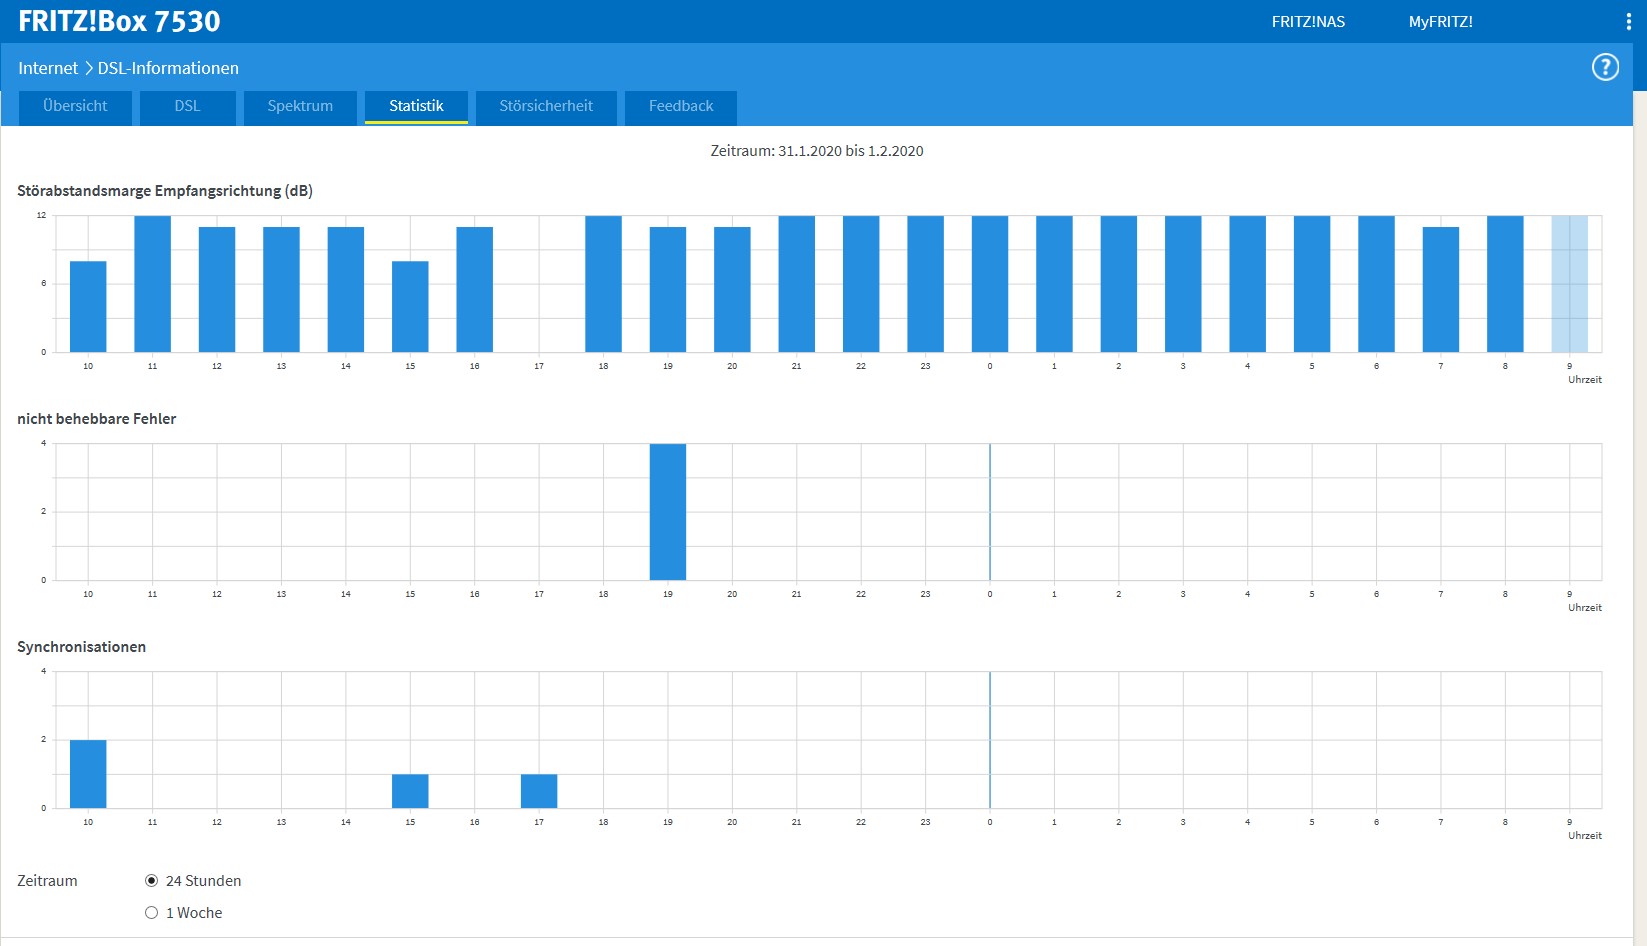Click the 0 Uhr bar in Störabstandsmarge chart
The width and height of the screenshot is (1647, 946).
(990, 284)
